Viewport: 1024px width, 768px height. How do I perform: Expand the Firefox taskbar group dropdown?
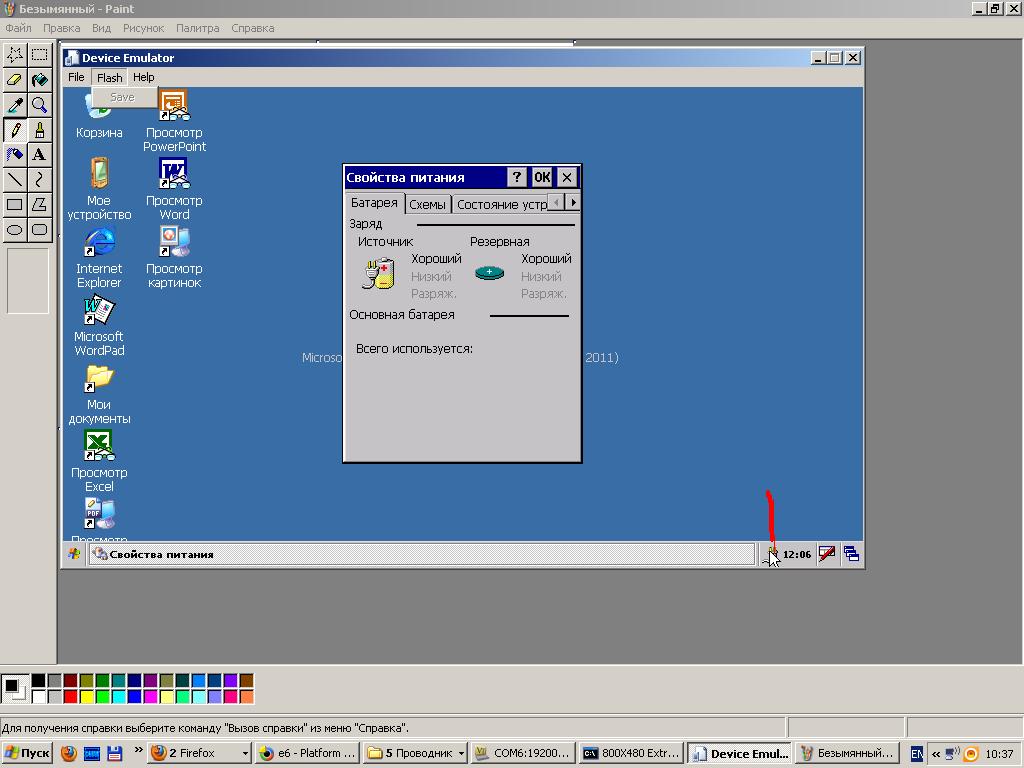point(244,753)
